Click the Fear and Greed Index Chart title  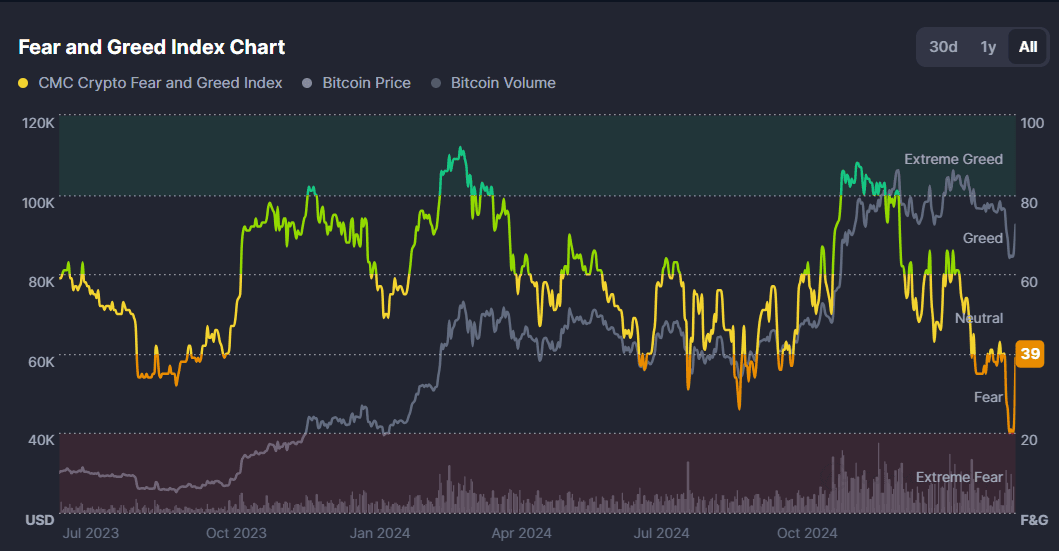tap(152, 47)
